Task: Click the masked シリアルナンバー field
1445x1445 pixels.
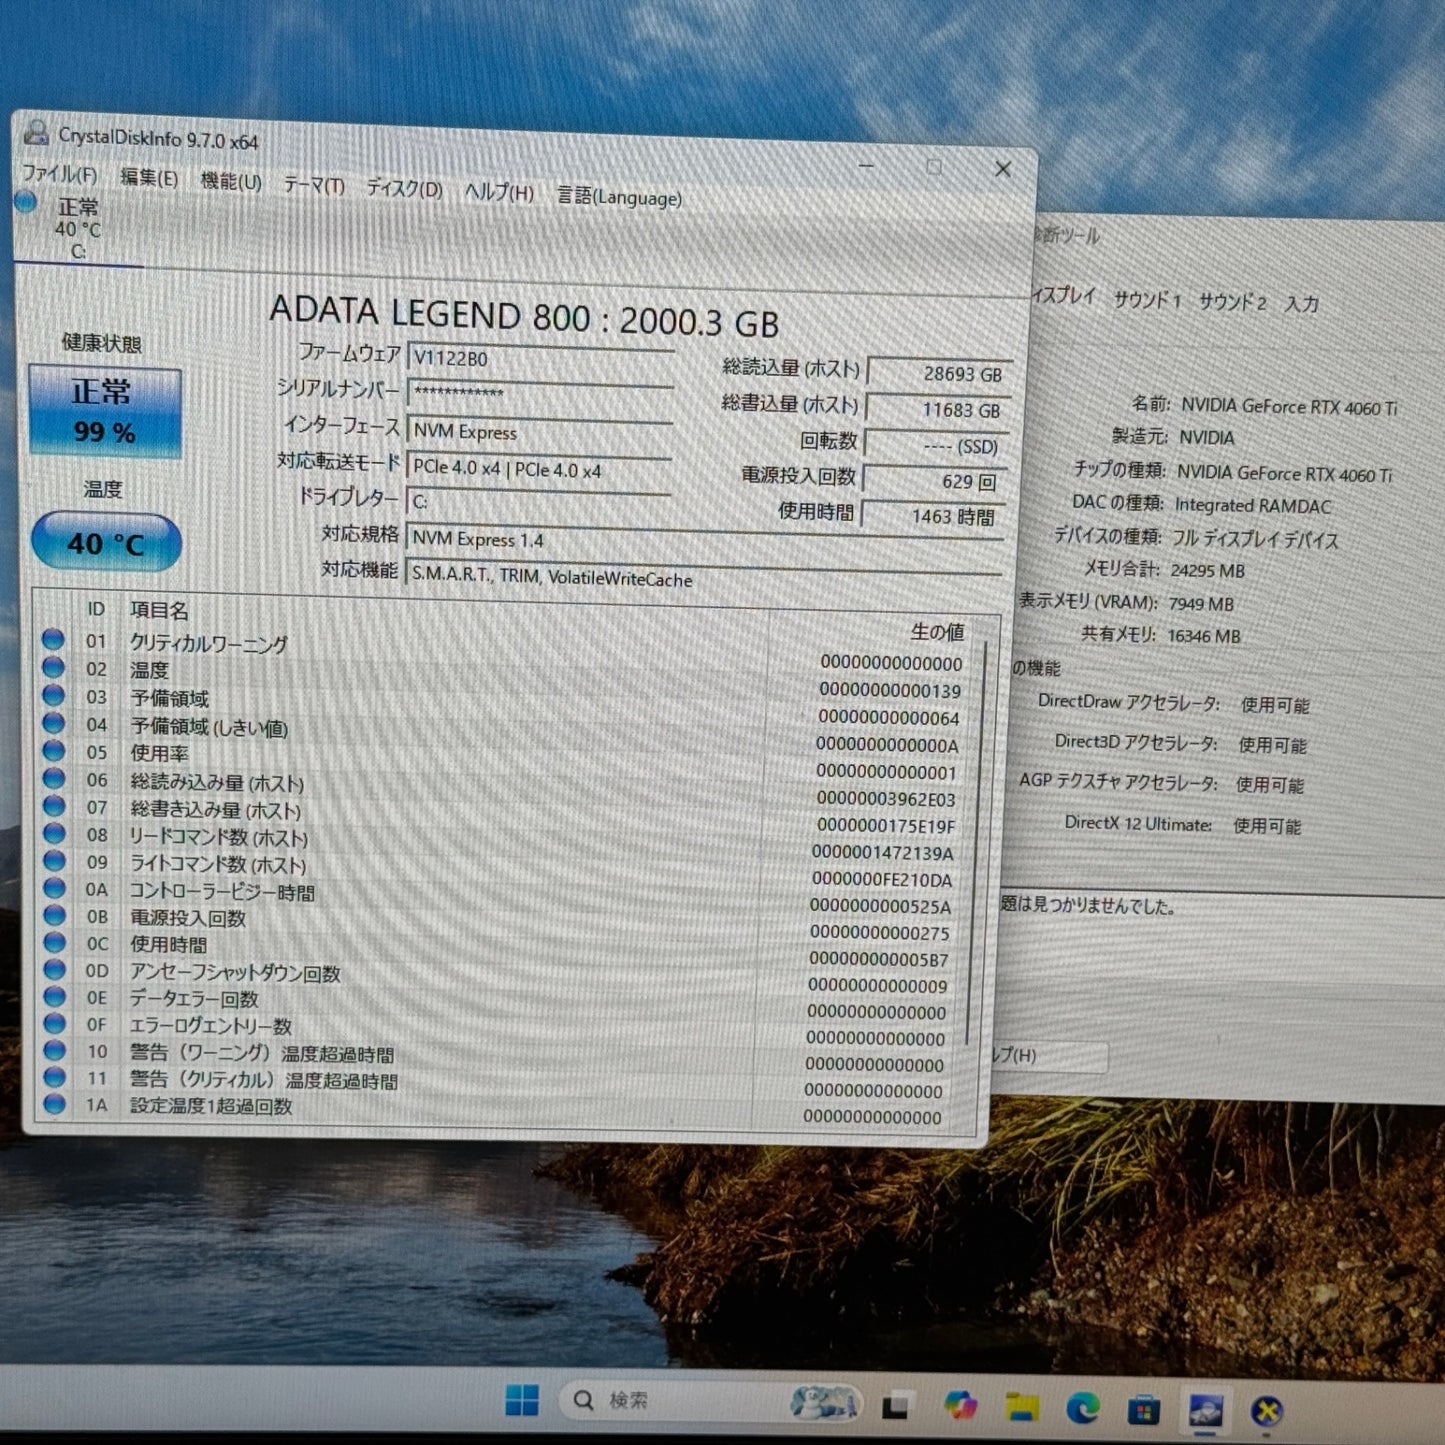Action: click(540, 395)
